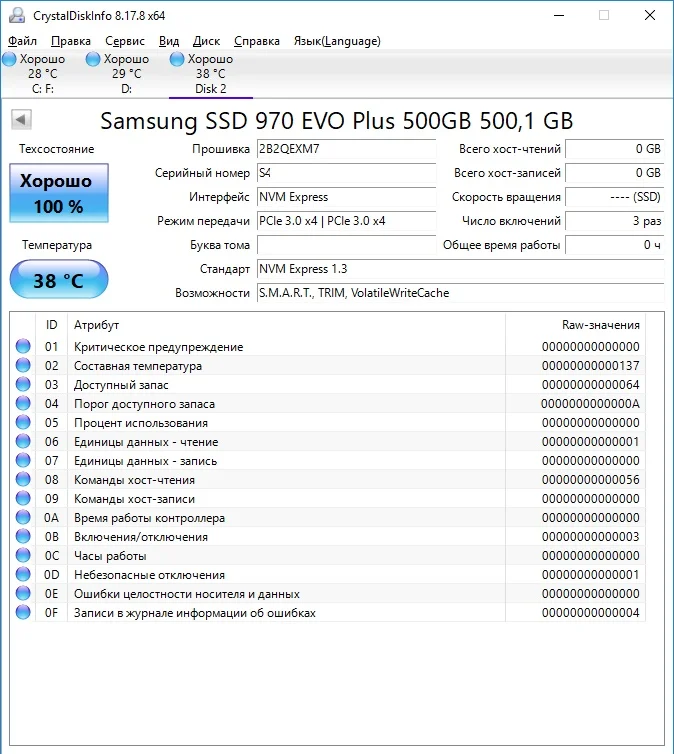674x754 pixels.
Task: Click status orb for attribute 0F error log entries
Action: 23,612
